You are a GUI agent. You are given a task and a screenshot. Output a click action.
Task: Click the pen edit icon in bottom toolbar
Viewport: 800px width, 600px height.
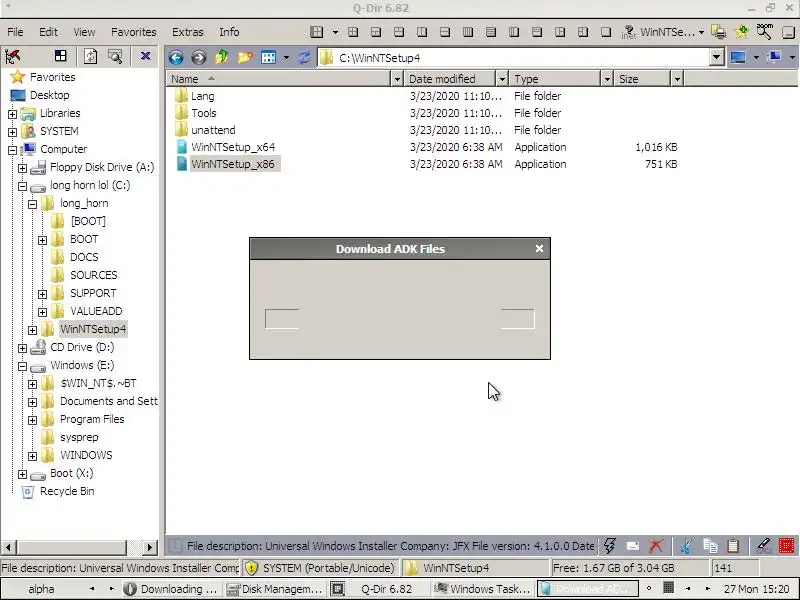(763, 545)
